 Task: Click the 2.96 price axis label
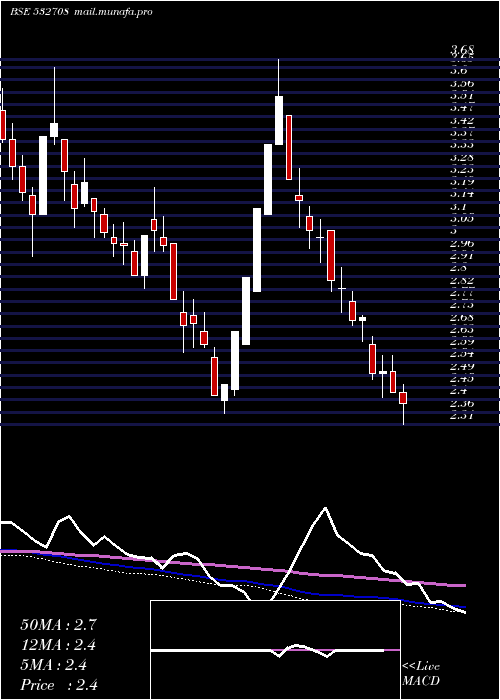point(462,244)
